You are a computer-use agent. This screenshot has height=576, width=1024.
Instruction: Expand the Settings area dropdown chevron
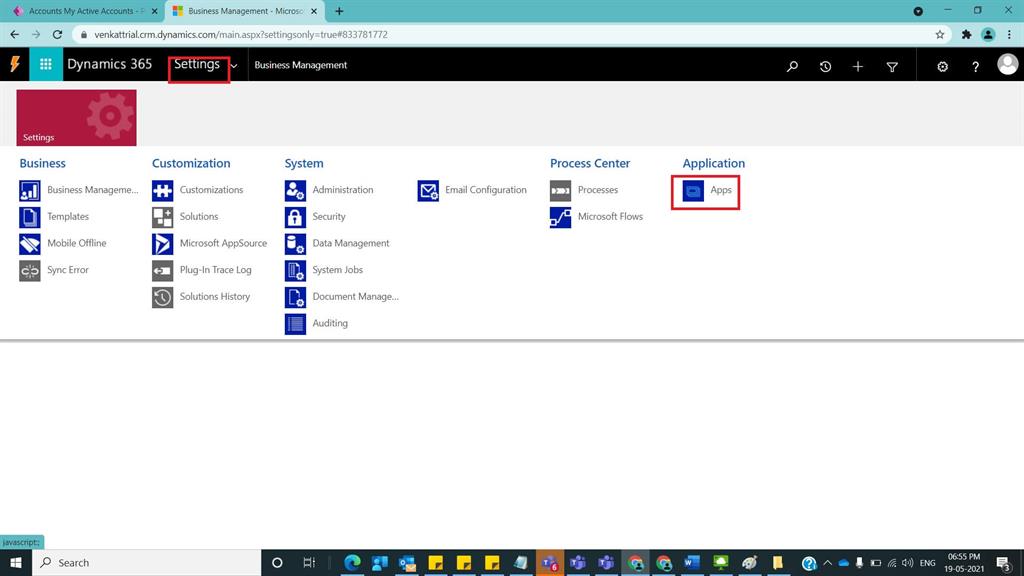coord(234,66)
